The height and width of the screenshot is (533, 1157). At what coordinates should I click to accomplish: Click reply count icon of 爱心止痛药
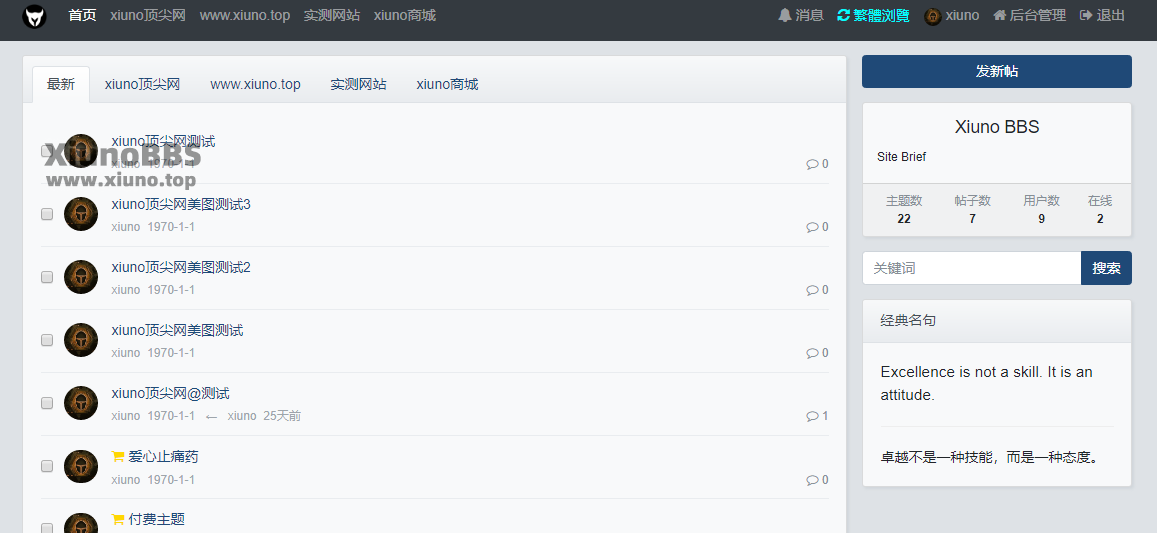click(812, 480)
